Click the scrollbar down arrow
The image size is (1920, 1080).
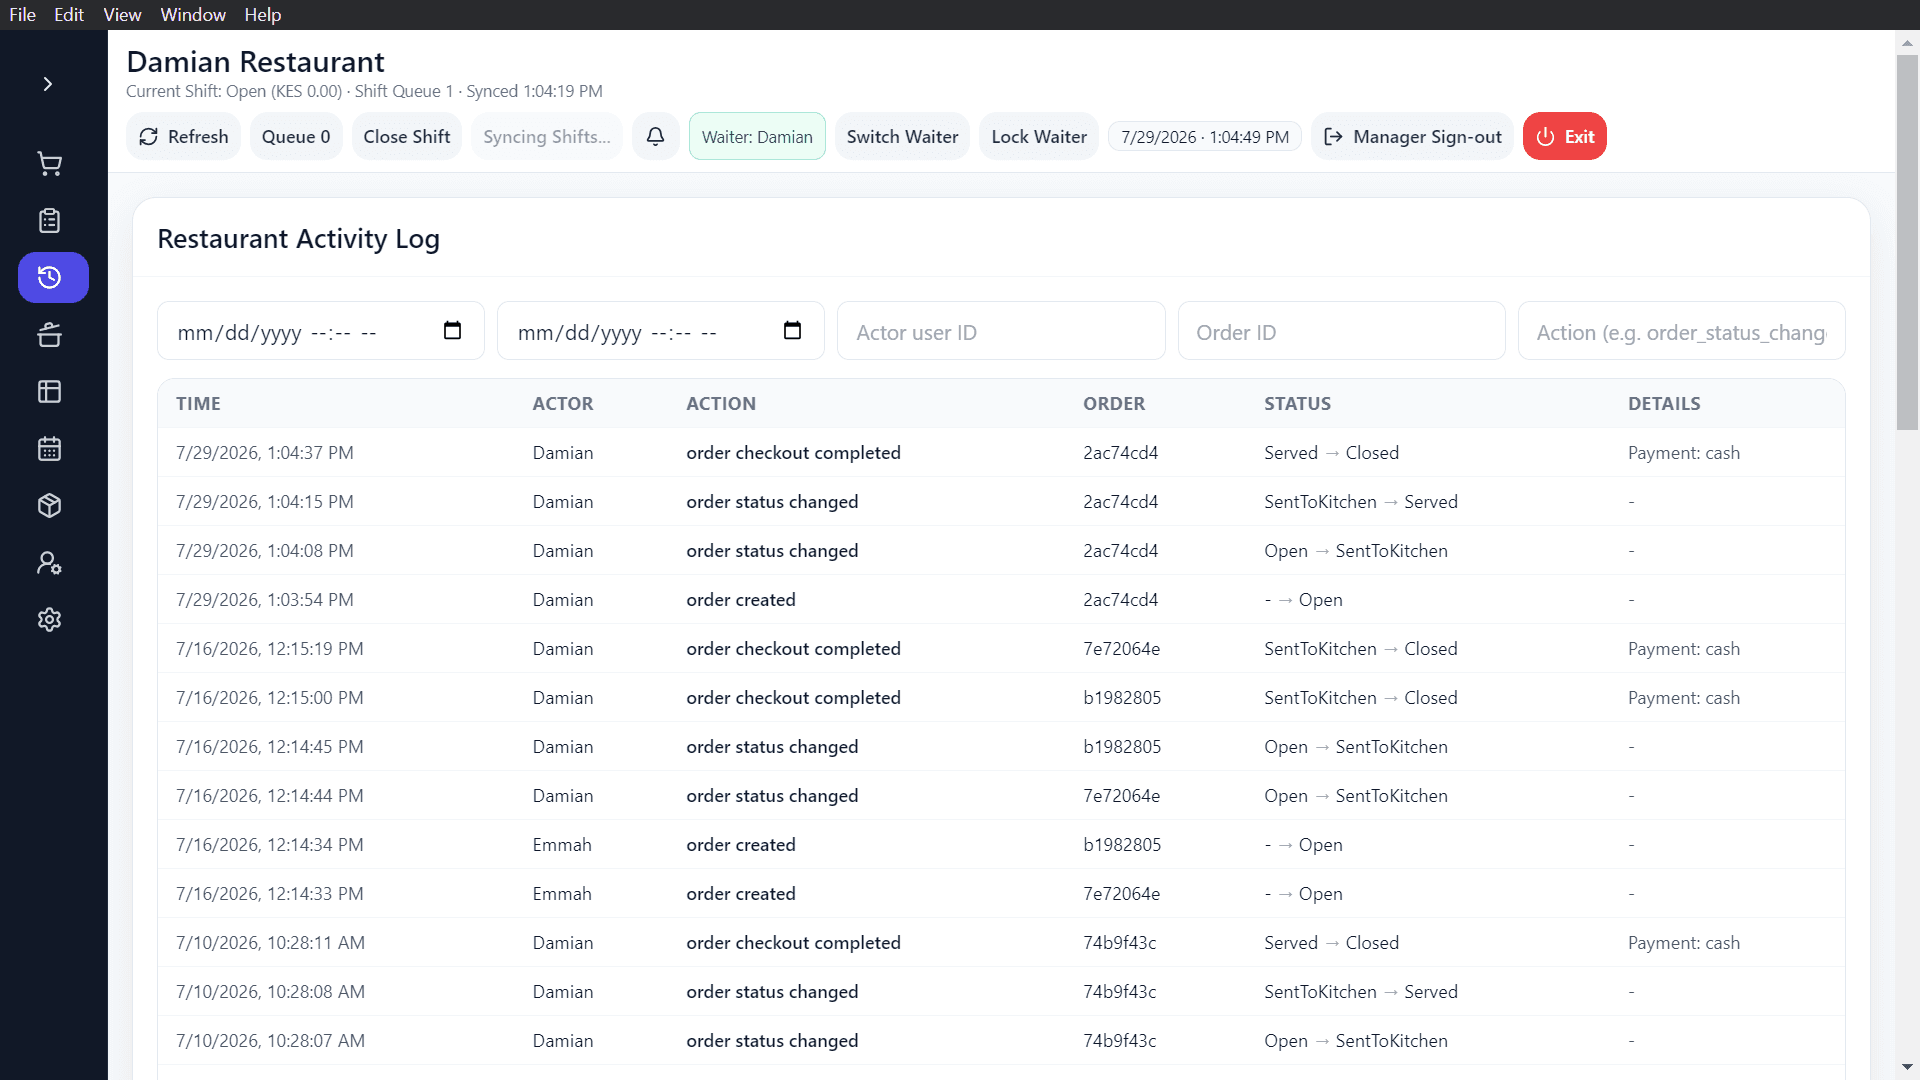1907,1067
